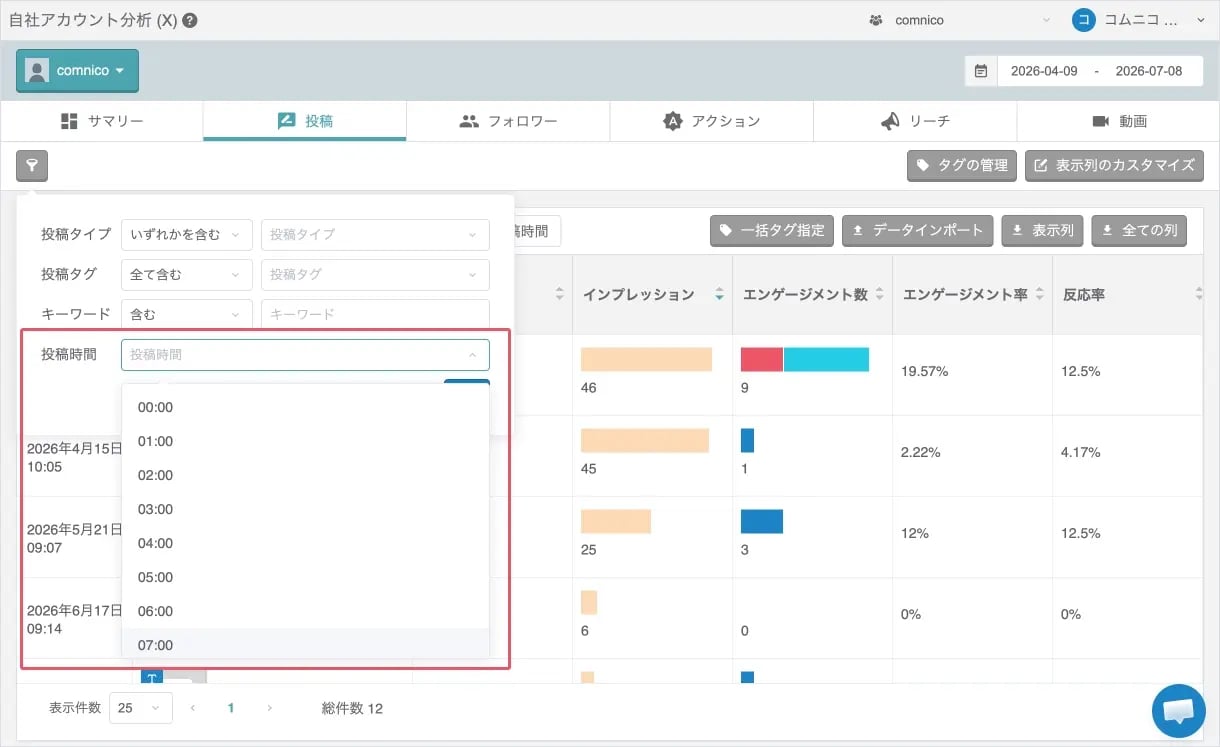
Task: Sort by エンゲージメント率 column arrows
Action: pyautogui.click(x=1039, y=295)
